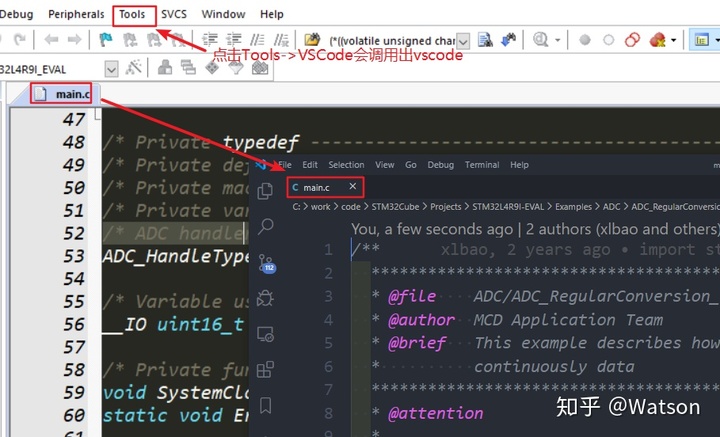Open Remote Explorer in VS Code activity bar
Screen dimensions: 720x437
[265, 334]
